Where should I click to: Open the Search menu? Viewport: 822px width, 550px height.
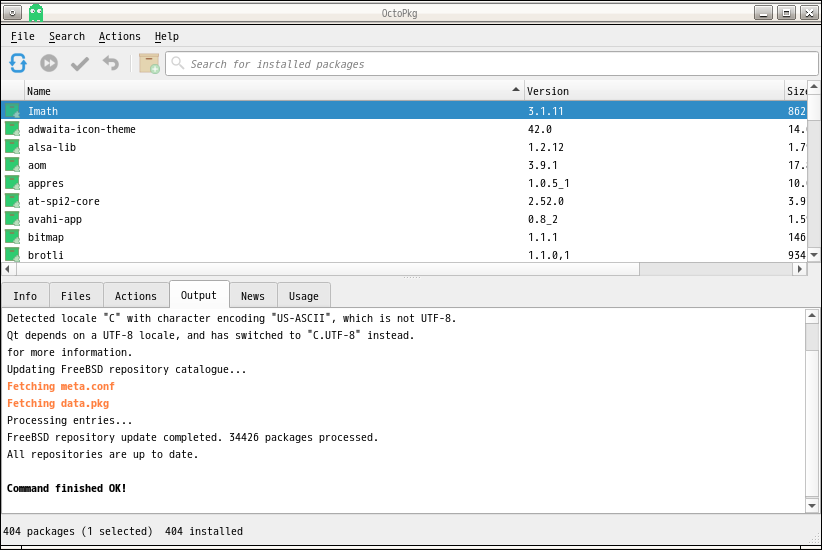(67, 36)
